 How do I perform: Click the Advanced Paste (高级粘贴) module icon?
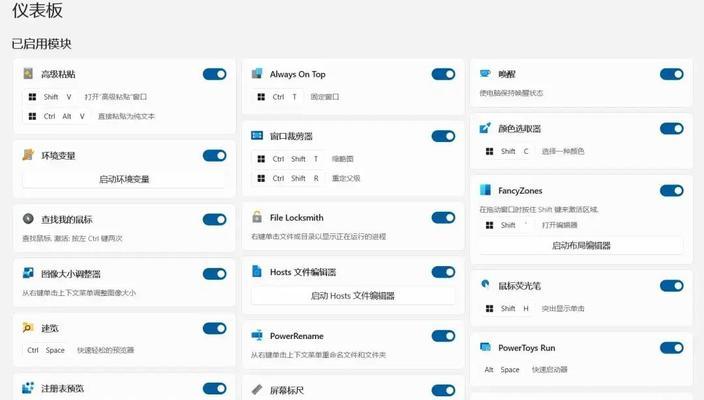tap(28, 74)
